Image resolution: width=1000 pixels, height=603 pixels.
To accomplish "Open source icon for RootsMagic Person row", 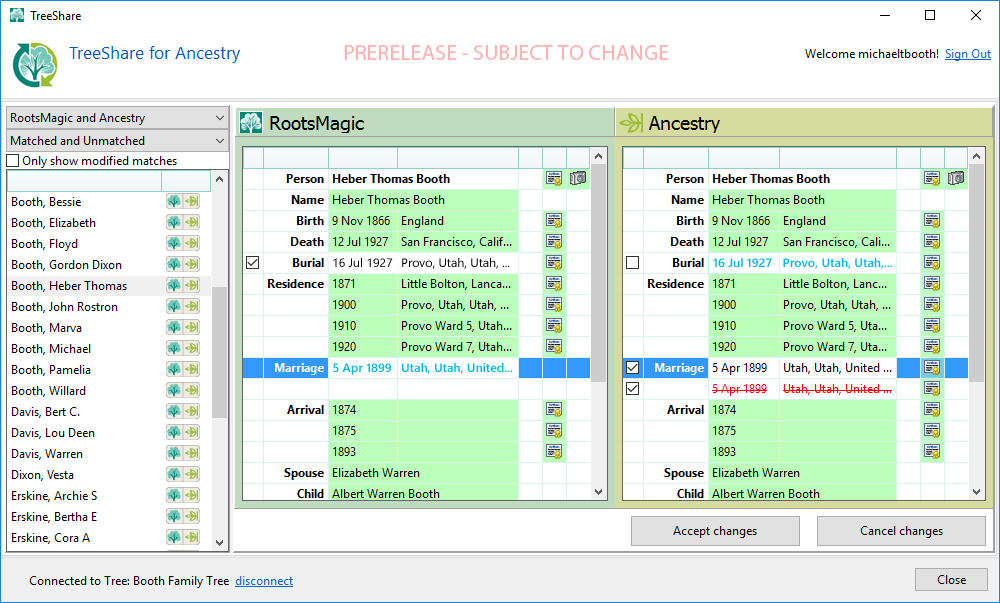I will [x=554, y=178].
